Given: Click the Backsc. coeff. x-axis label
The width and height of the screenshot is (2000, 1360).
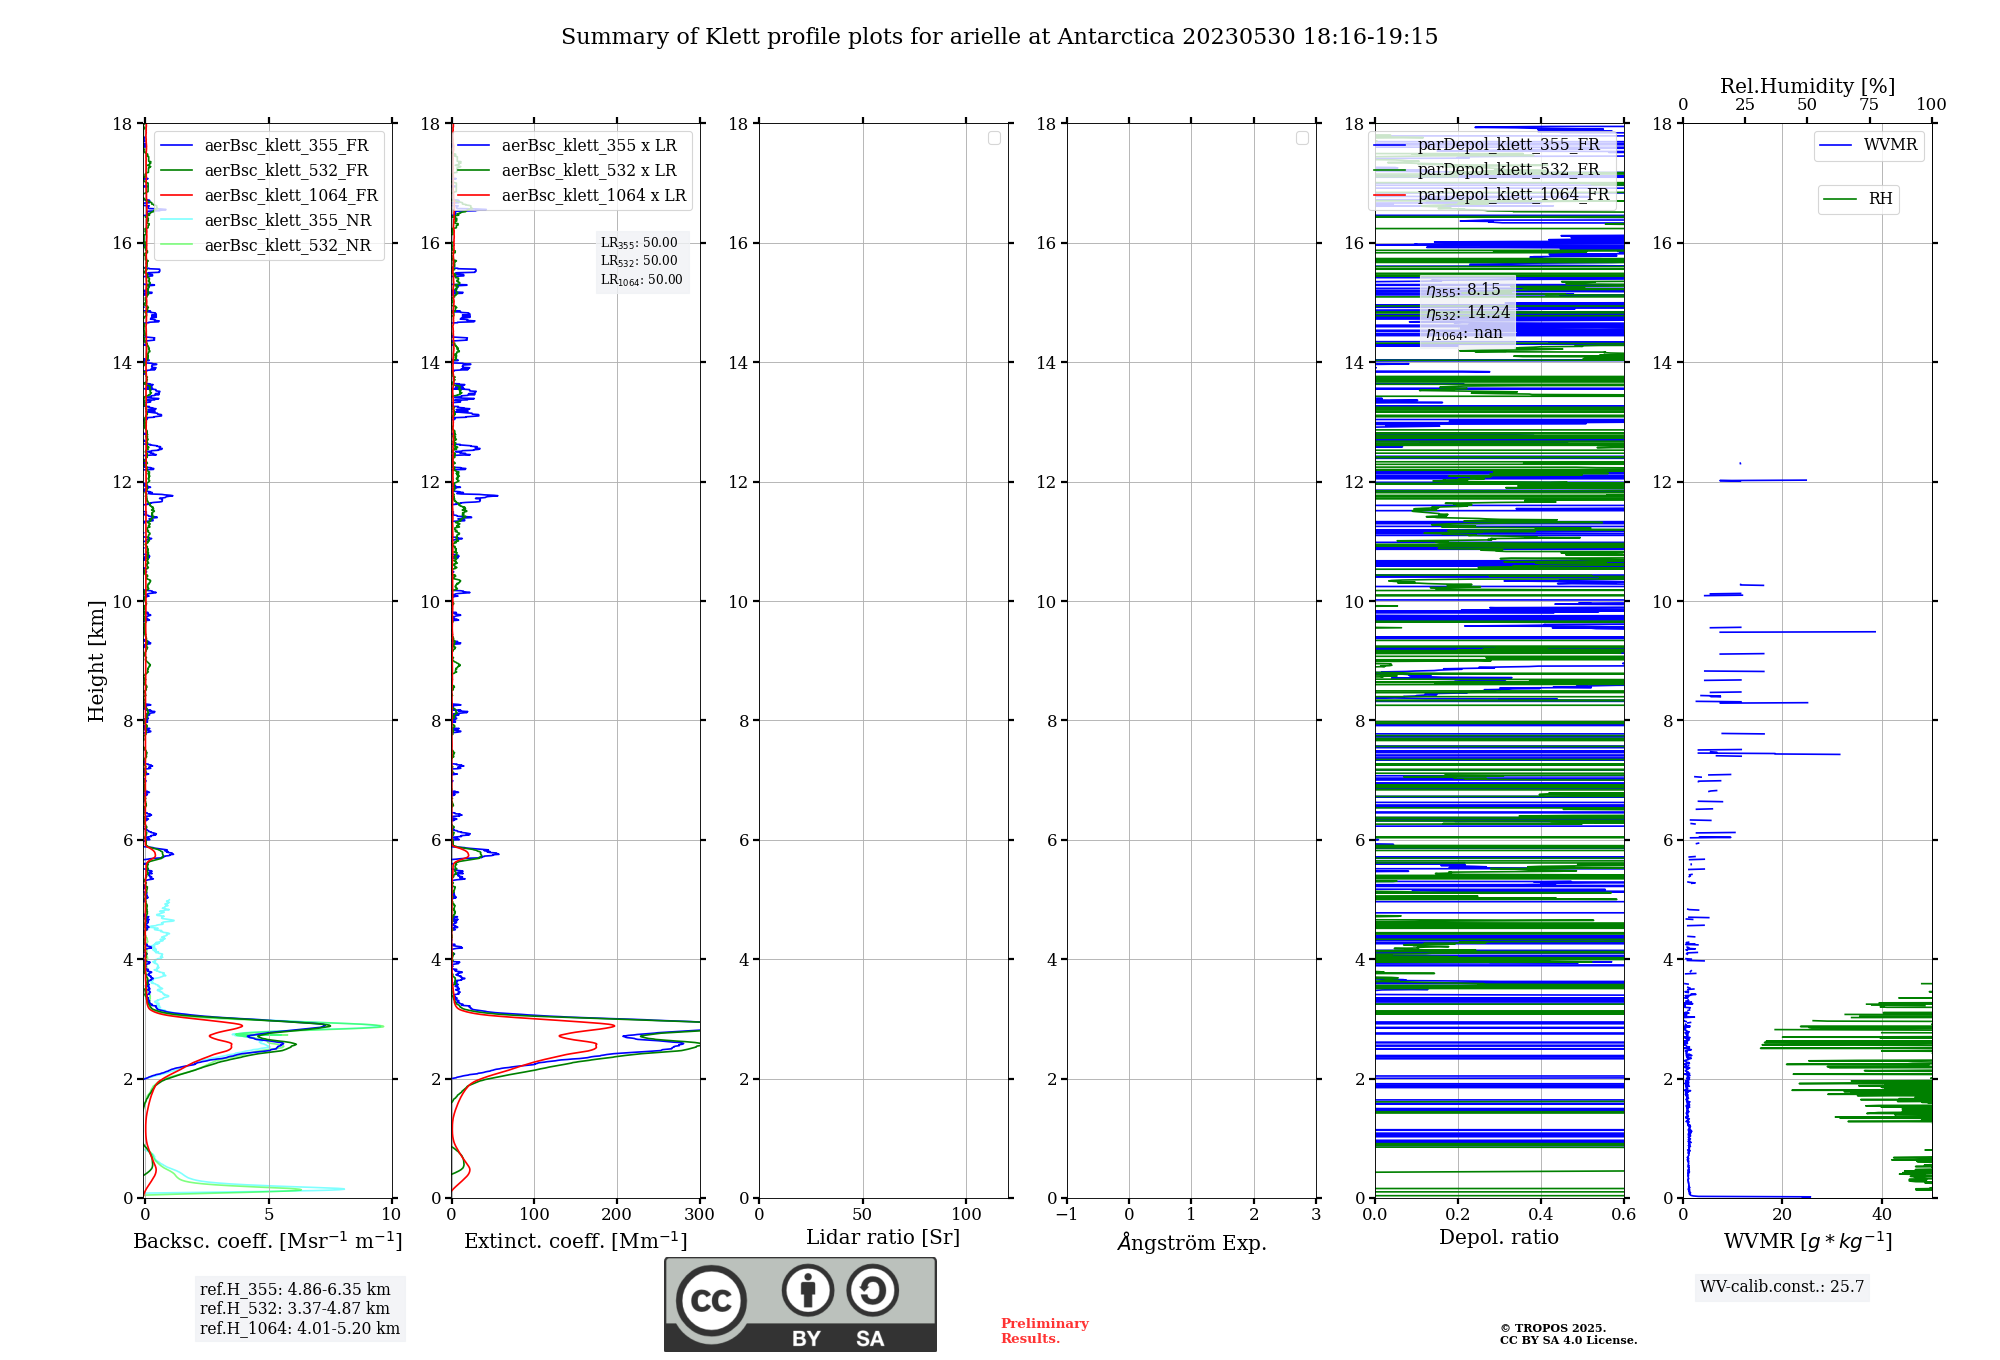Looking at the screenshot, I should 267,1241.
